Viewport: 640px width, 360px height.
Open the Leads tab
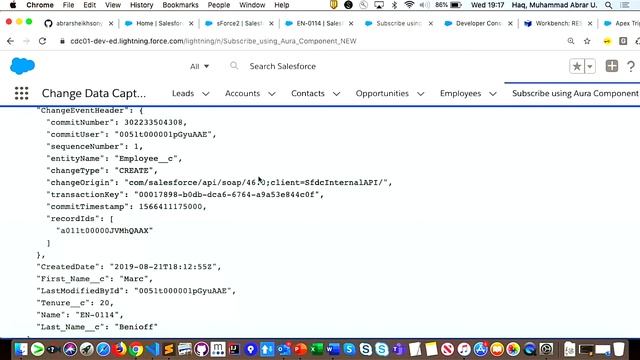pyautogui.click(x=183, y=93)
